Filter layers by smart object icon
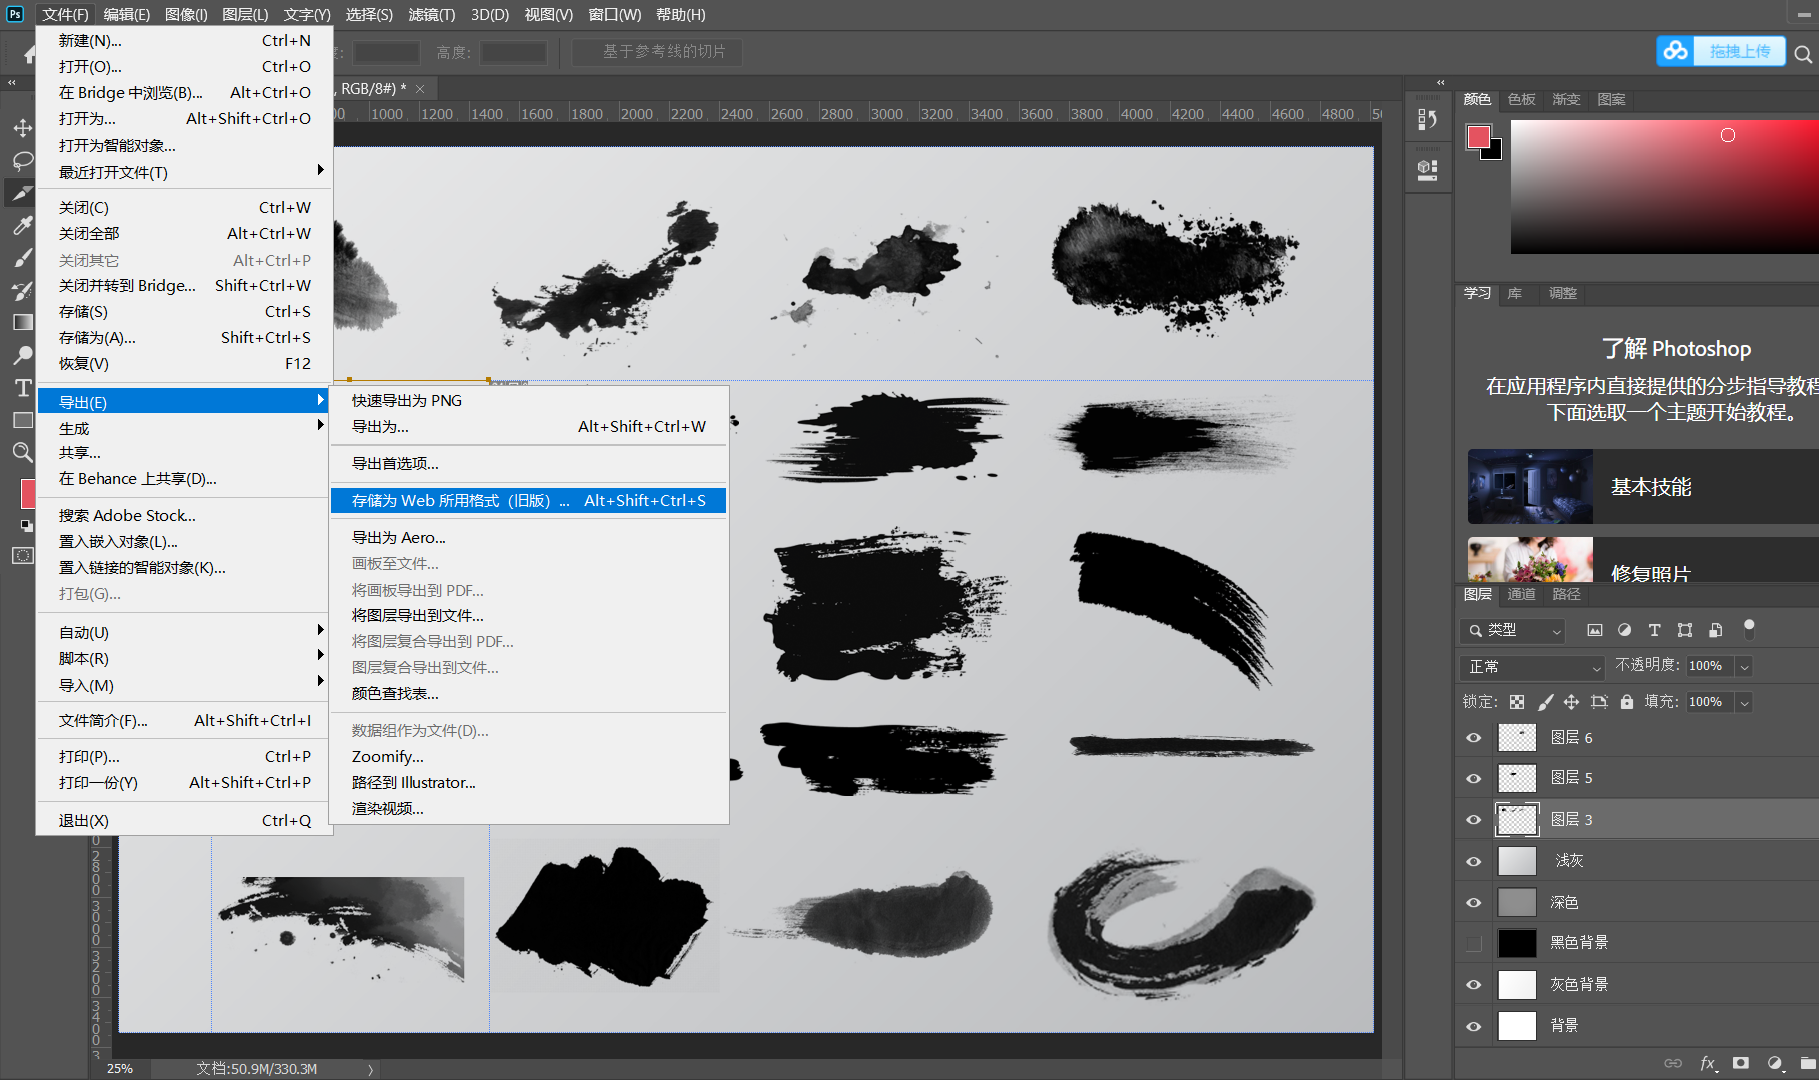The image size is (1819, 1080). click(1715, 630)
